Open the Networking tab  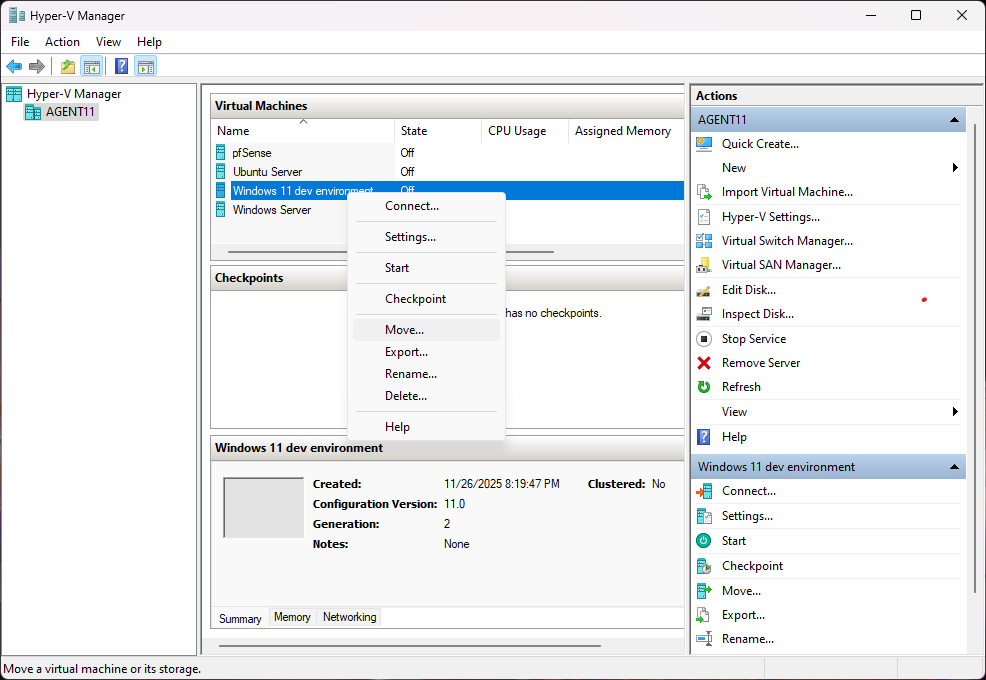tap(349, 618)
